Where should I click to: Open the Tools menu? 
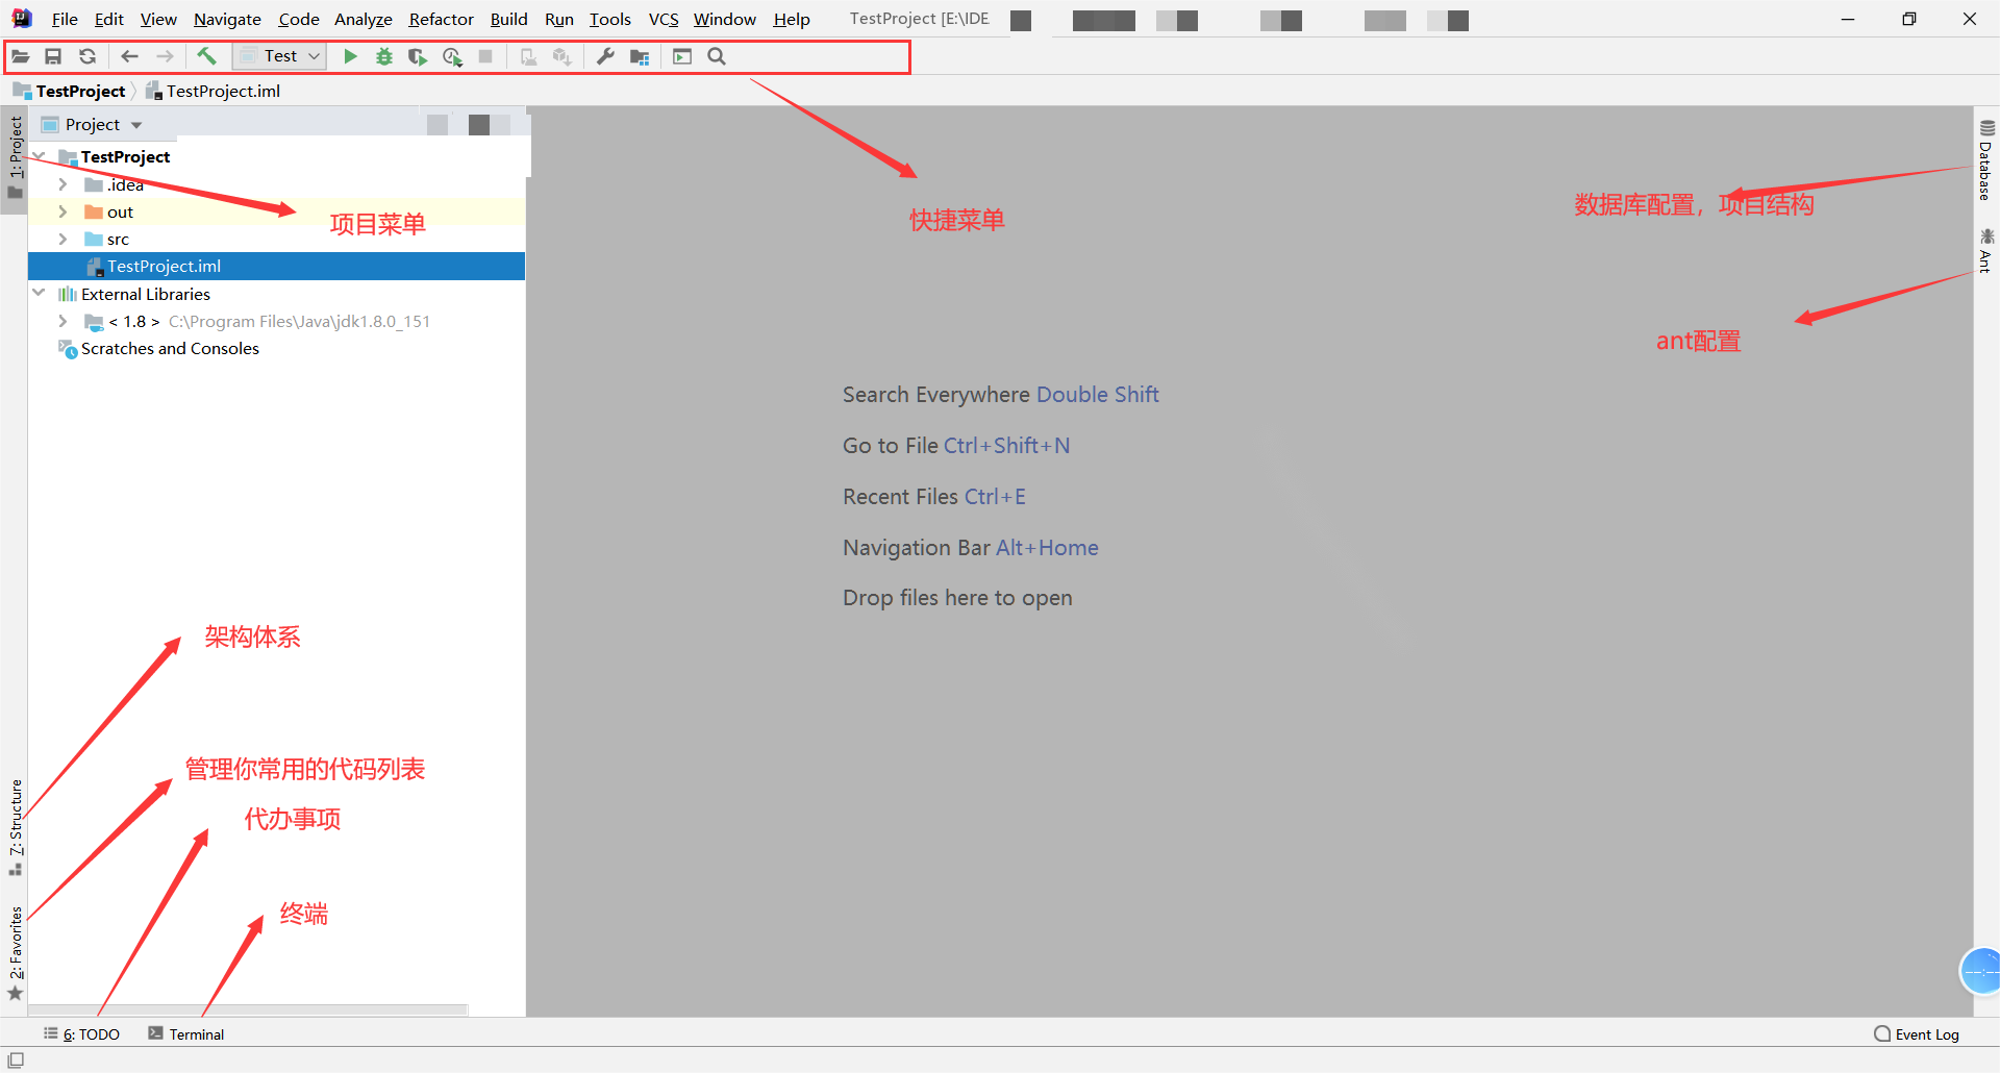(x=610, y=19)
